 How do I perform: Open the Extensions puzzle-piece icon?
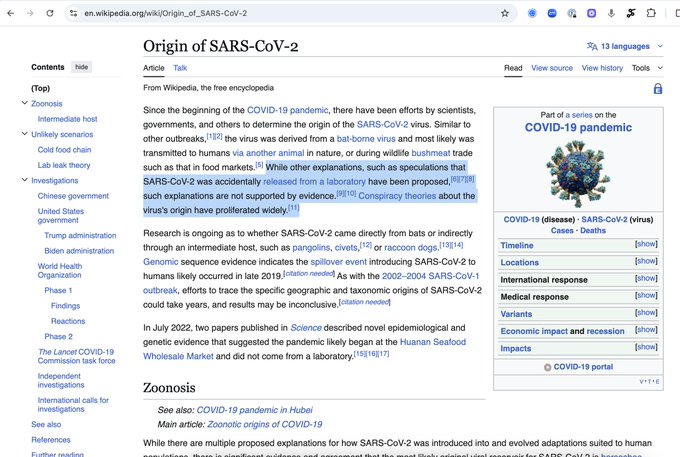click(651, 13)
